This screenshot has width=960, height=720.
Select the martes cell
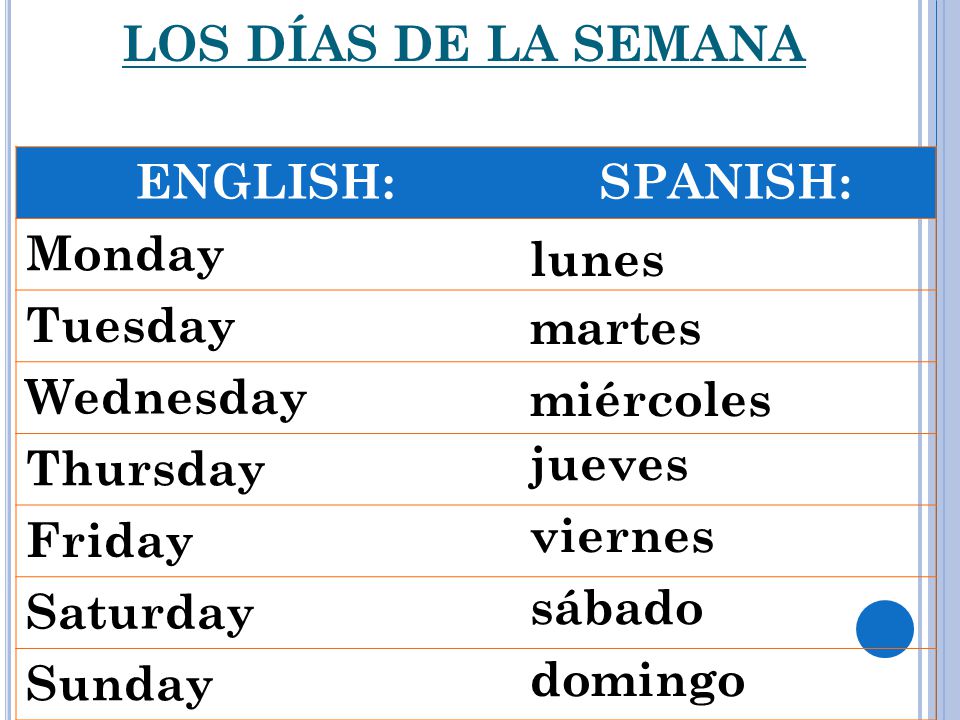[x=615, y=331]
